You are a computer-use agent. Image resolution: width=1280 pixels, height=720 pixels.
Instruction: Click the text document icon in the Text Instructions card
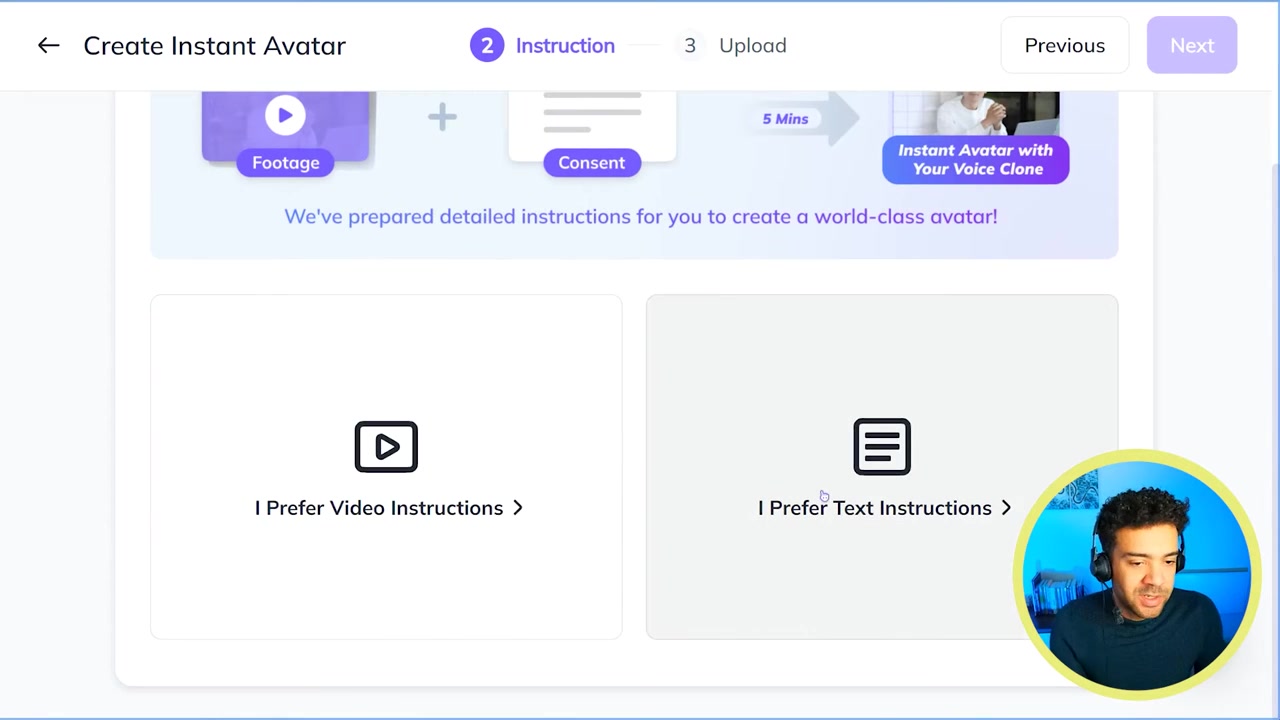pyautogui.click(x=882, y=447)
